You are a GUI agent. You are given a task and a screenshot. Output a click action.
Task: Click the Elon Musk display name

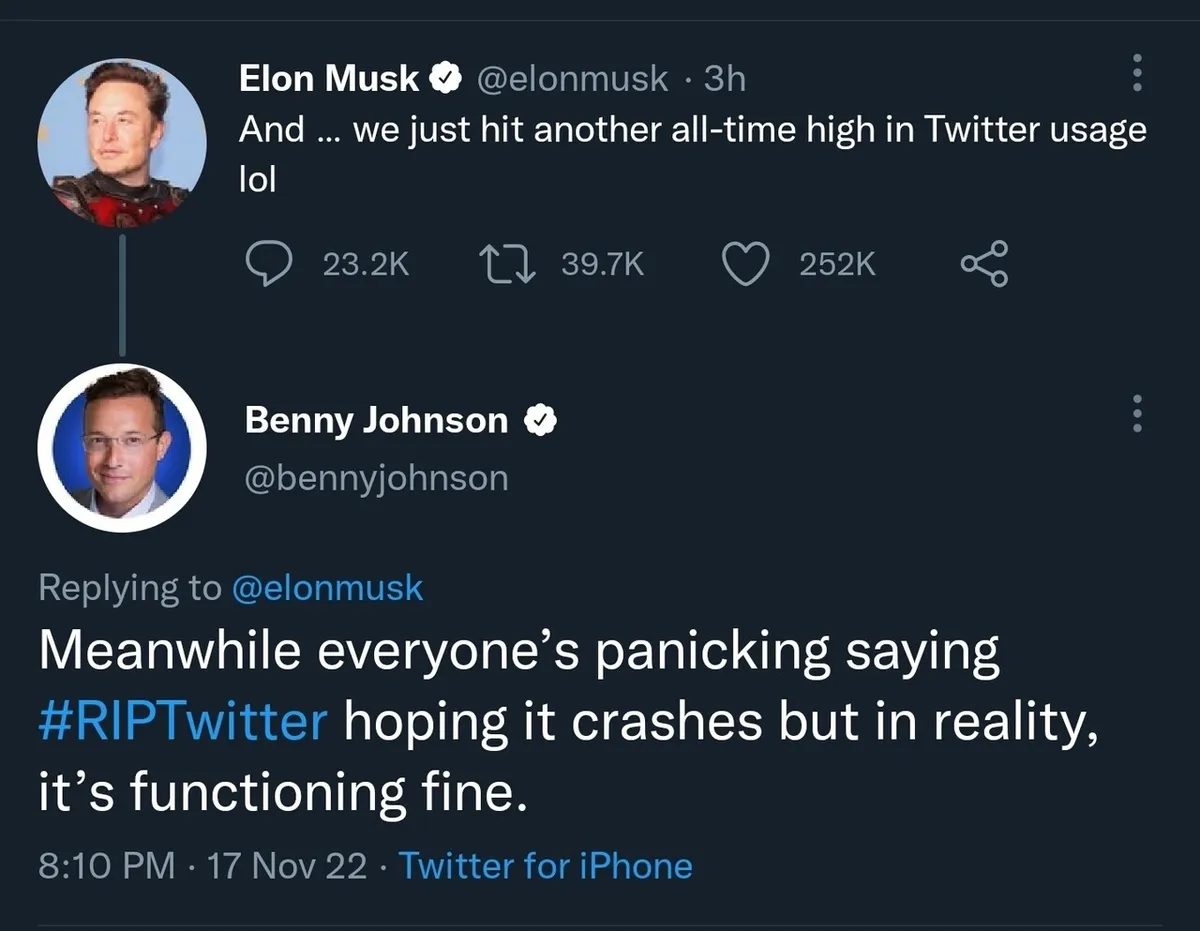coord(328,78)
